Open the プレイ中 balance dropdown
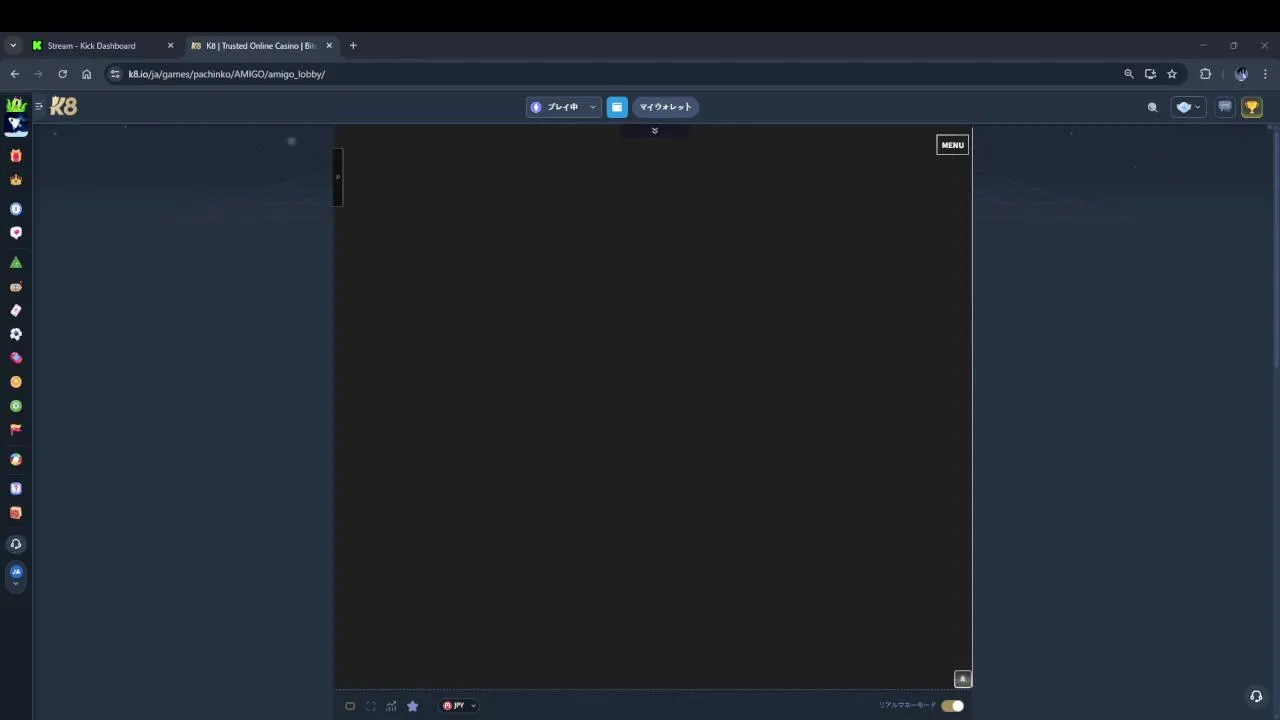This screenshot has height=720, width=1280. [x=563, y=107]
